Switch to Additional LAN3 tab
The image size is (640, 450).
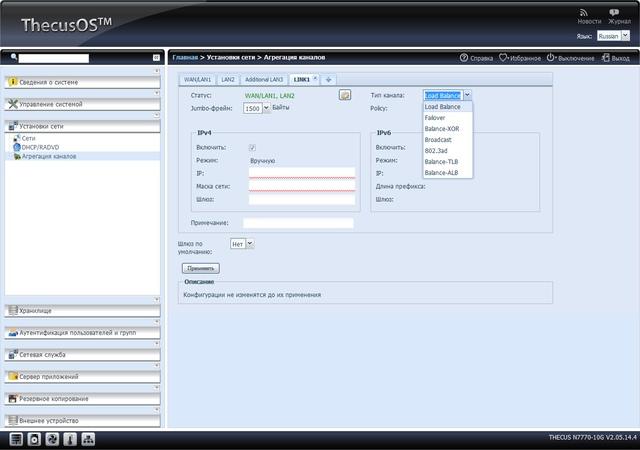(264, 80)
